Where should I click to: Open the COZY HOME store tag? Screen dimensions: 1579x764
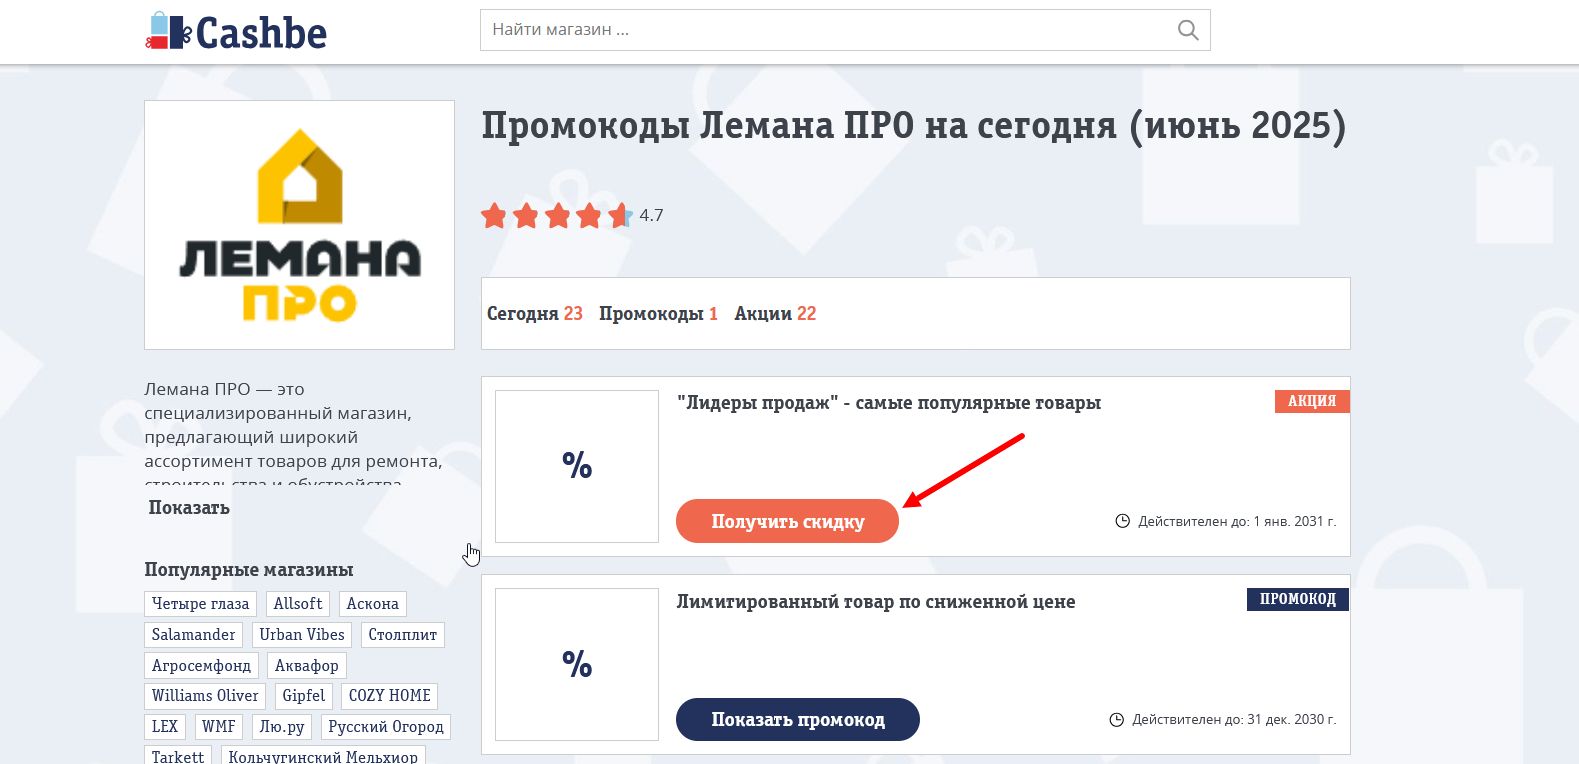[390, 696]
